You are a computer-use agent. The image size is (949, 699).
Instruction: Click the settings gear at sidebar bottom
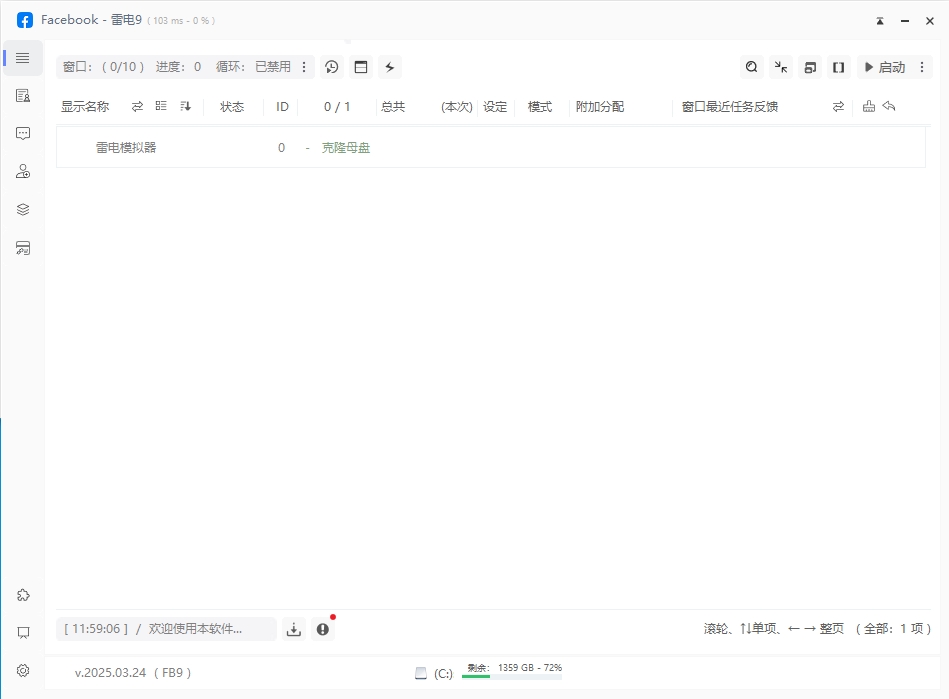(x=22, y=670)
